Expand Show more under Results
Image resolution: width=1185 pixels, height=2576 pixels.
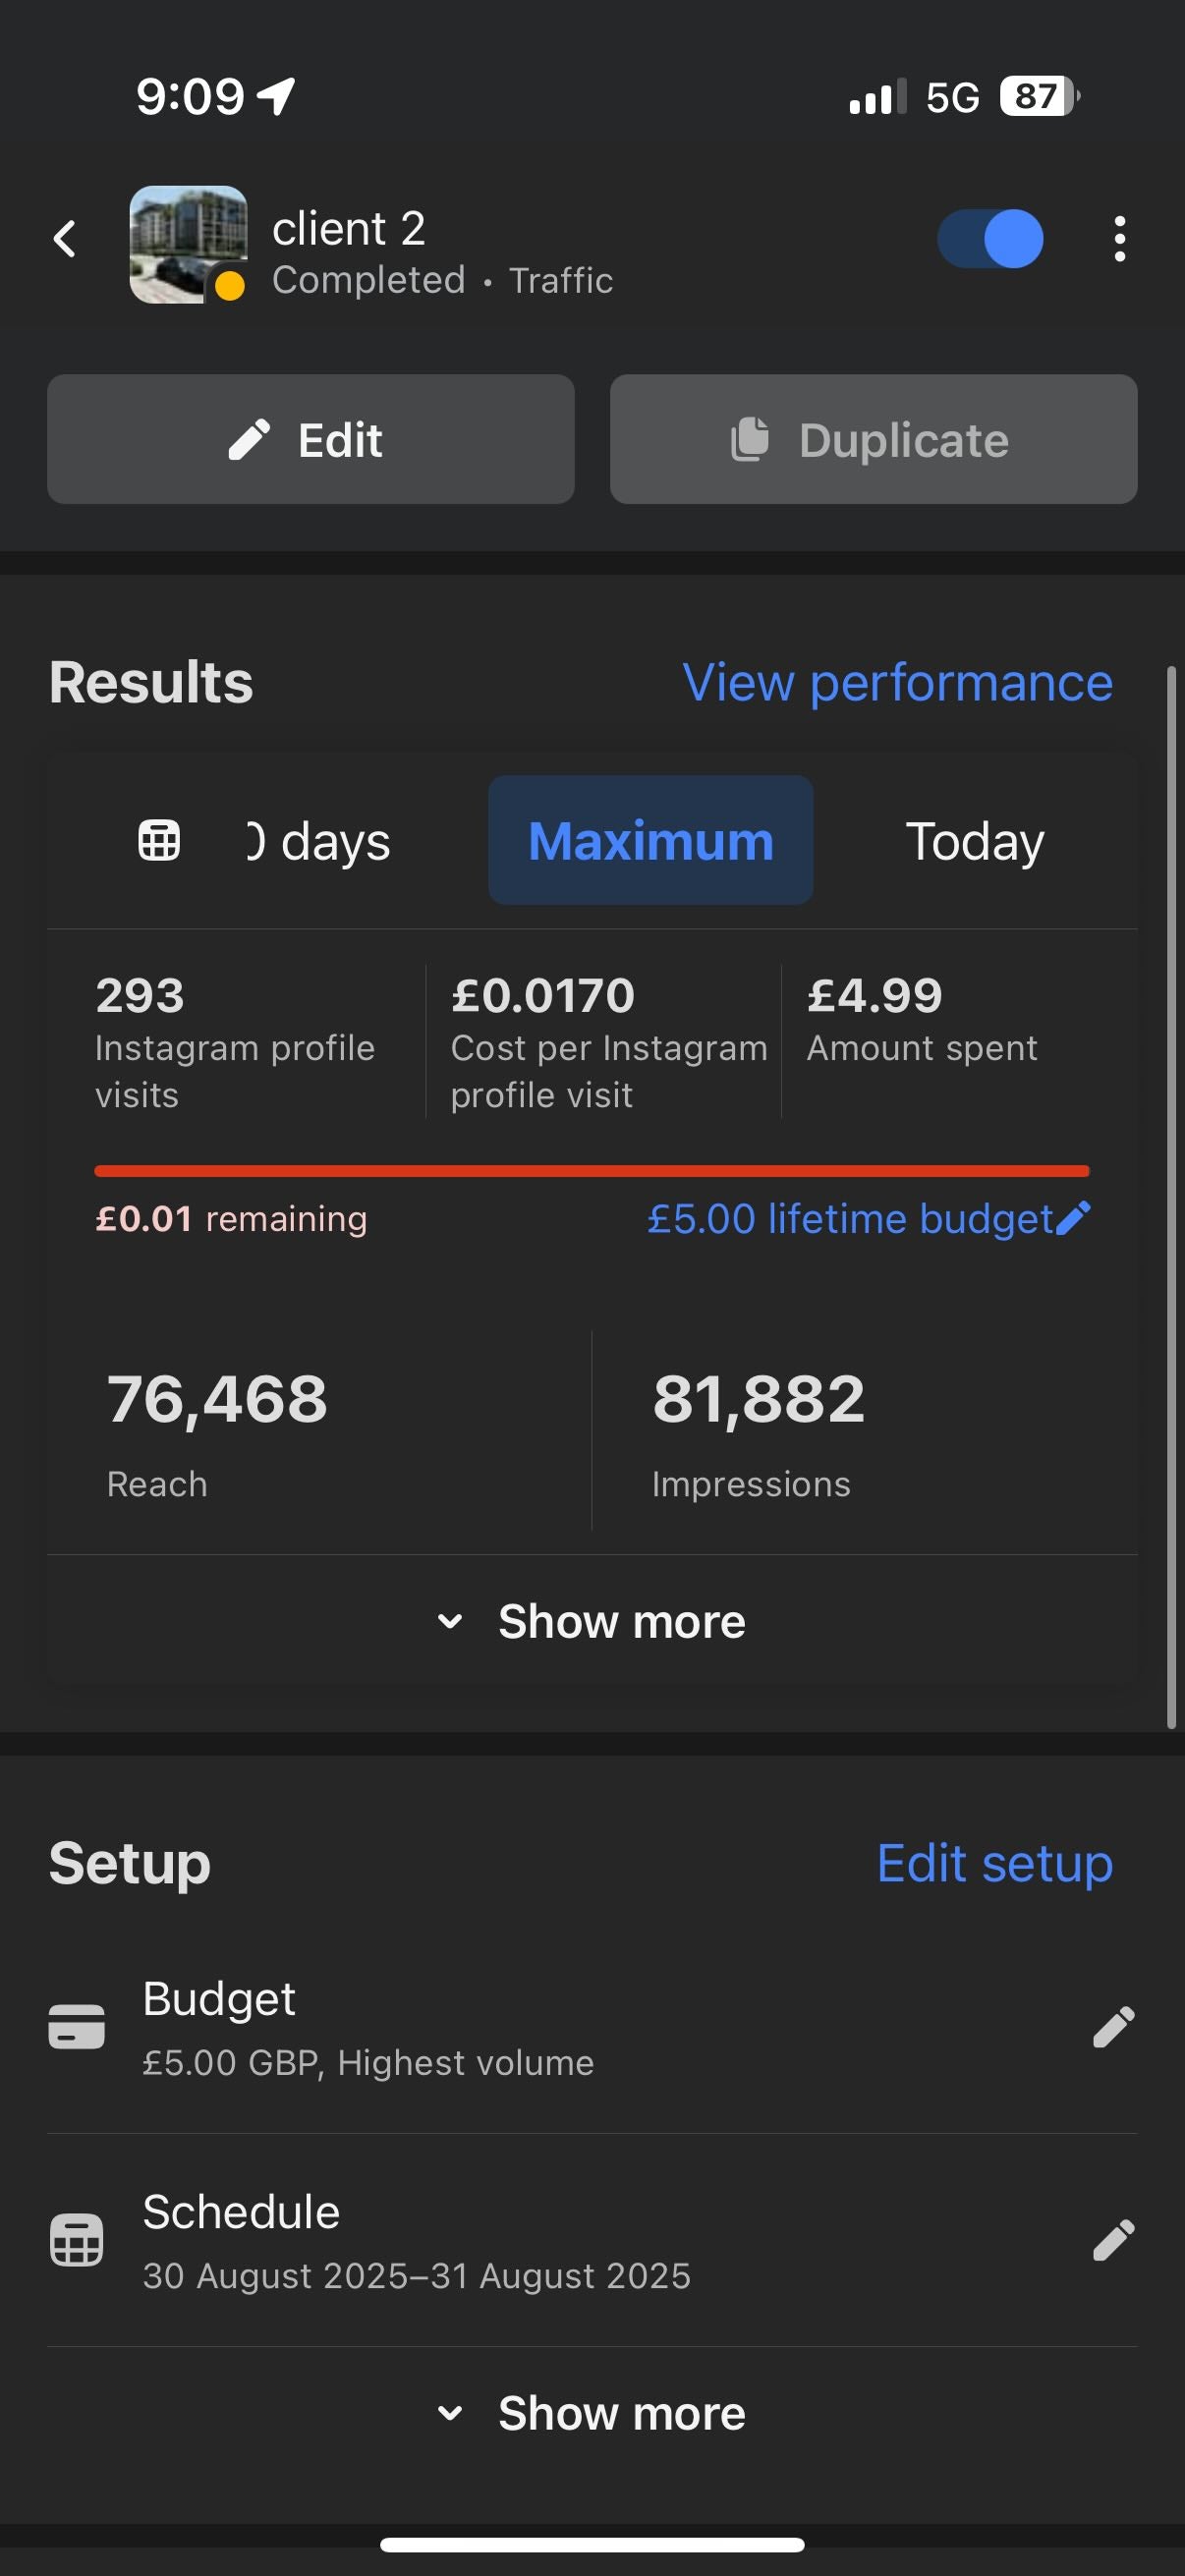(592, 1621)
